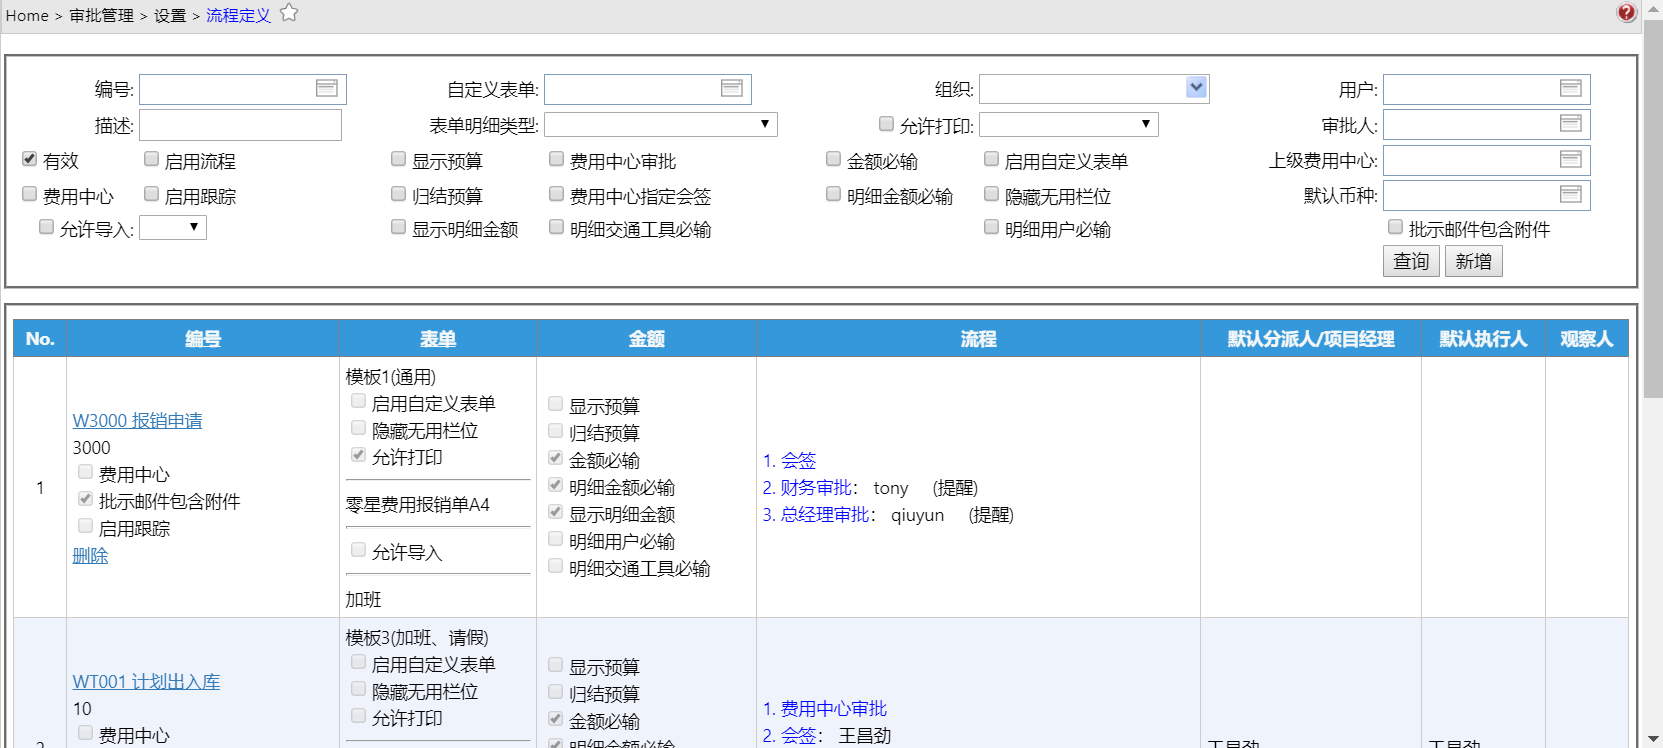Open step 1. 费用中心审批 in WT001 flow
This screenshot has height=748, width=1663.
pos(826,709)
